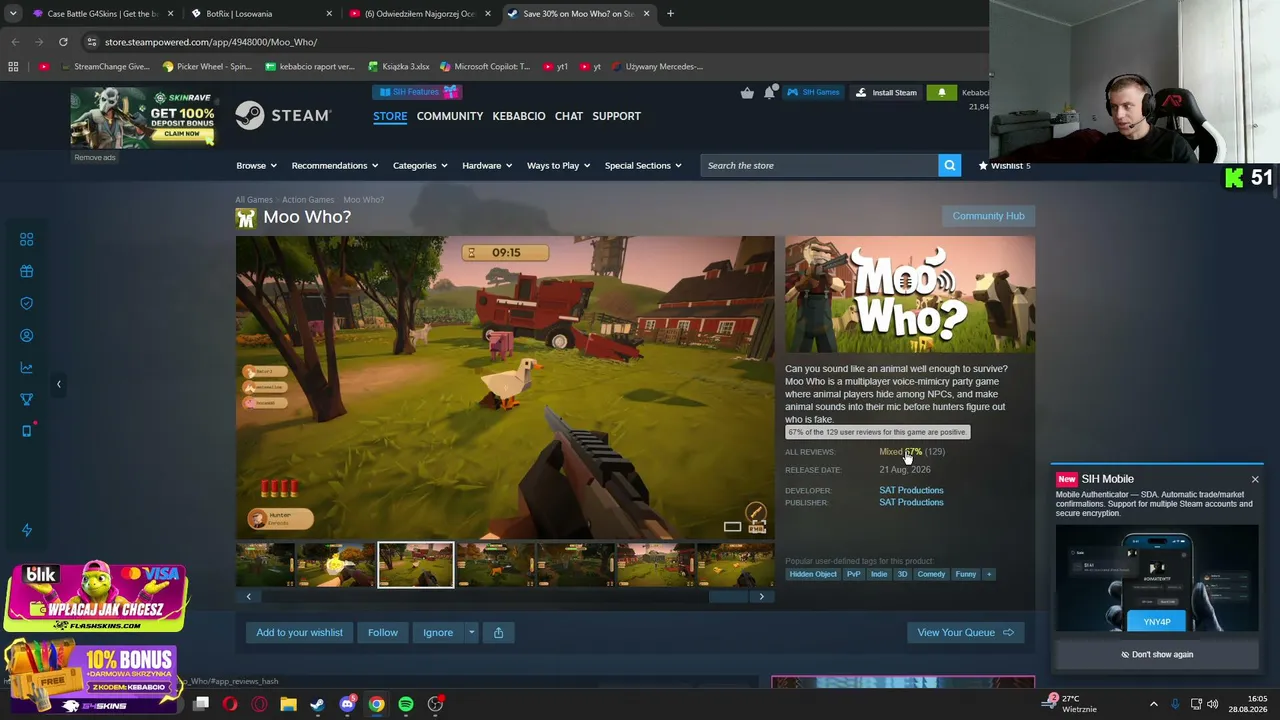This screenshot has width=1280, height=720.
Task: Click the volume speaker icon in system tray
Action: (x=1213, y=704)
